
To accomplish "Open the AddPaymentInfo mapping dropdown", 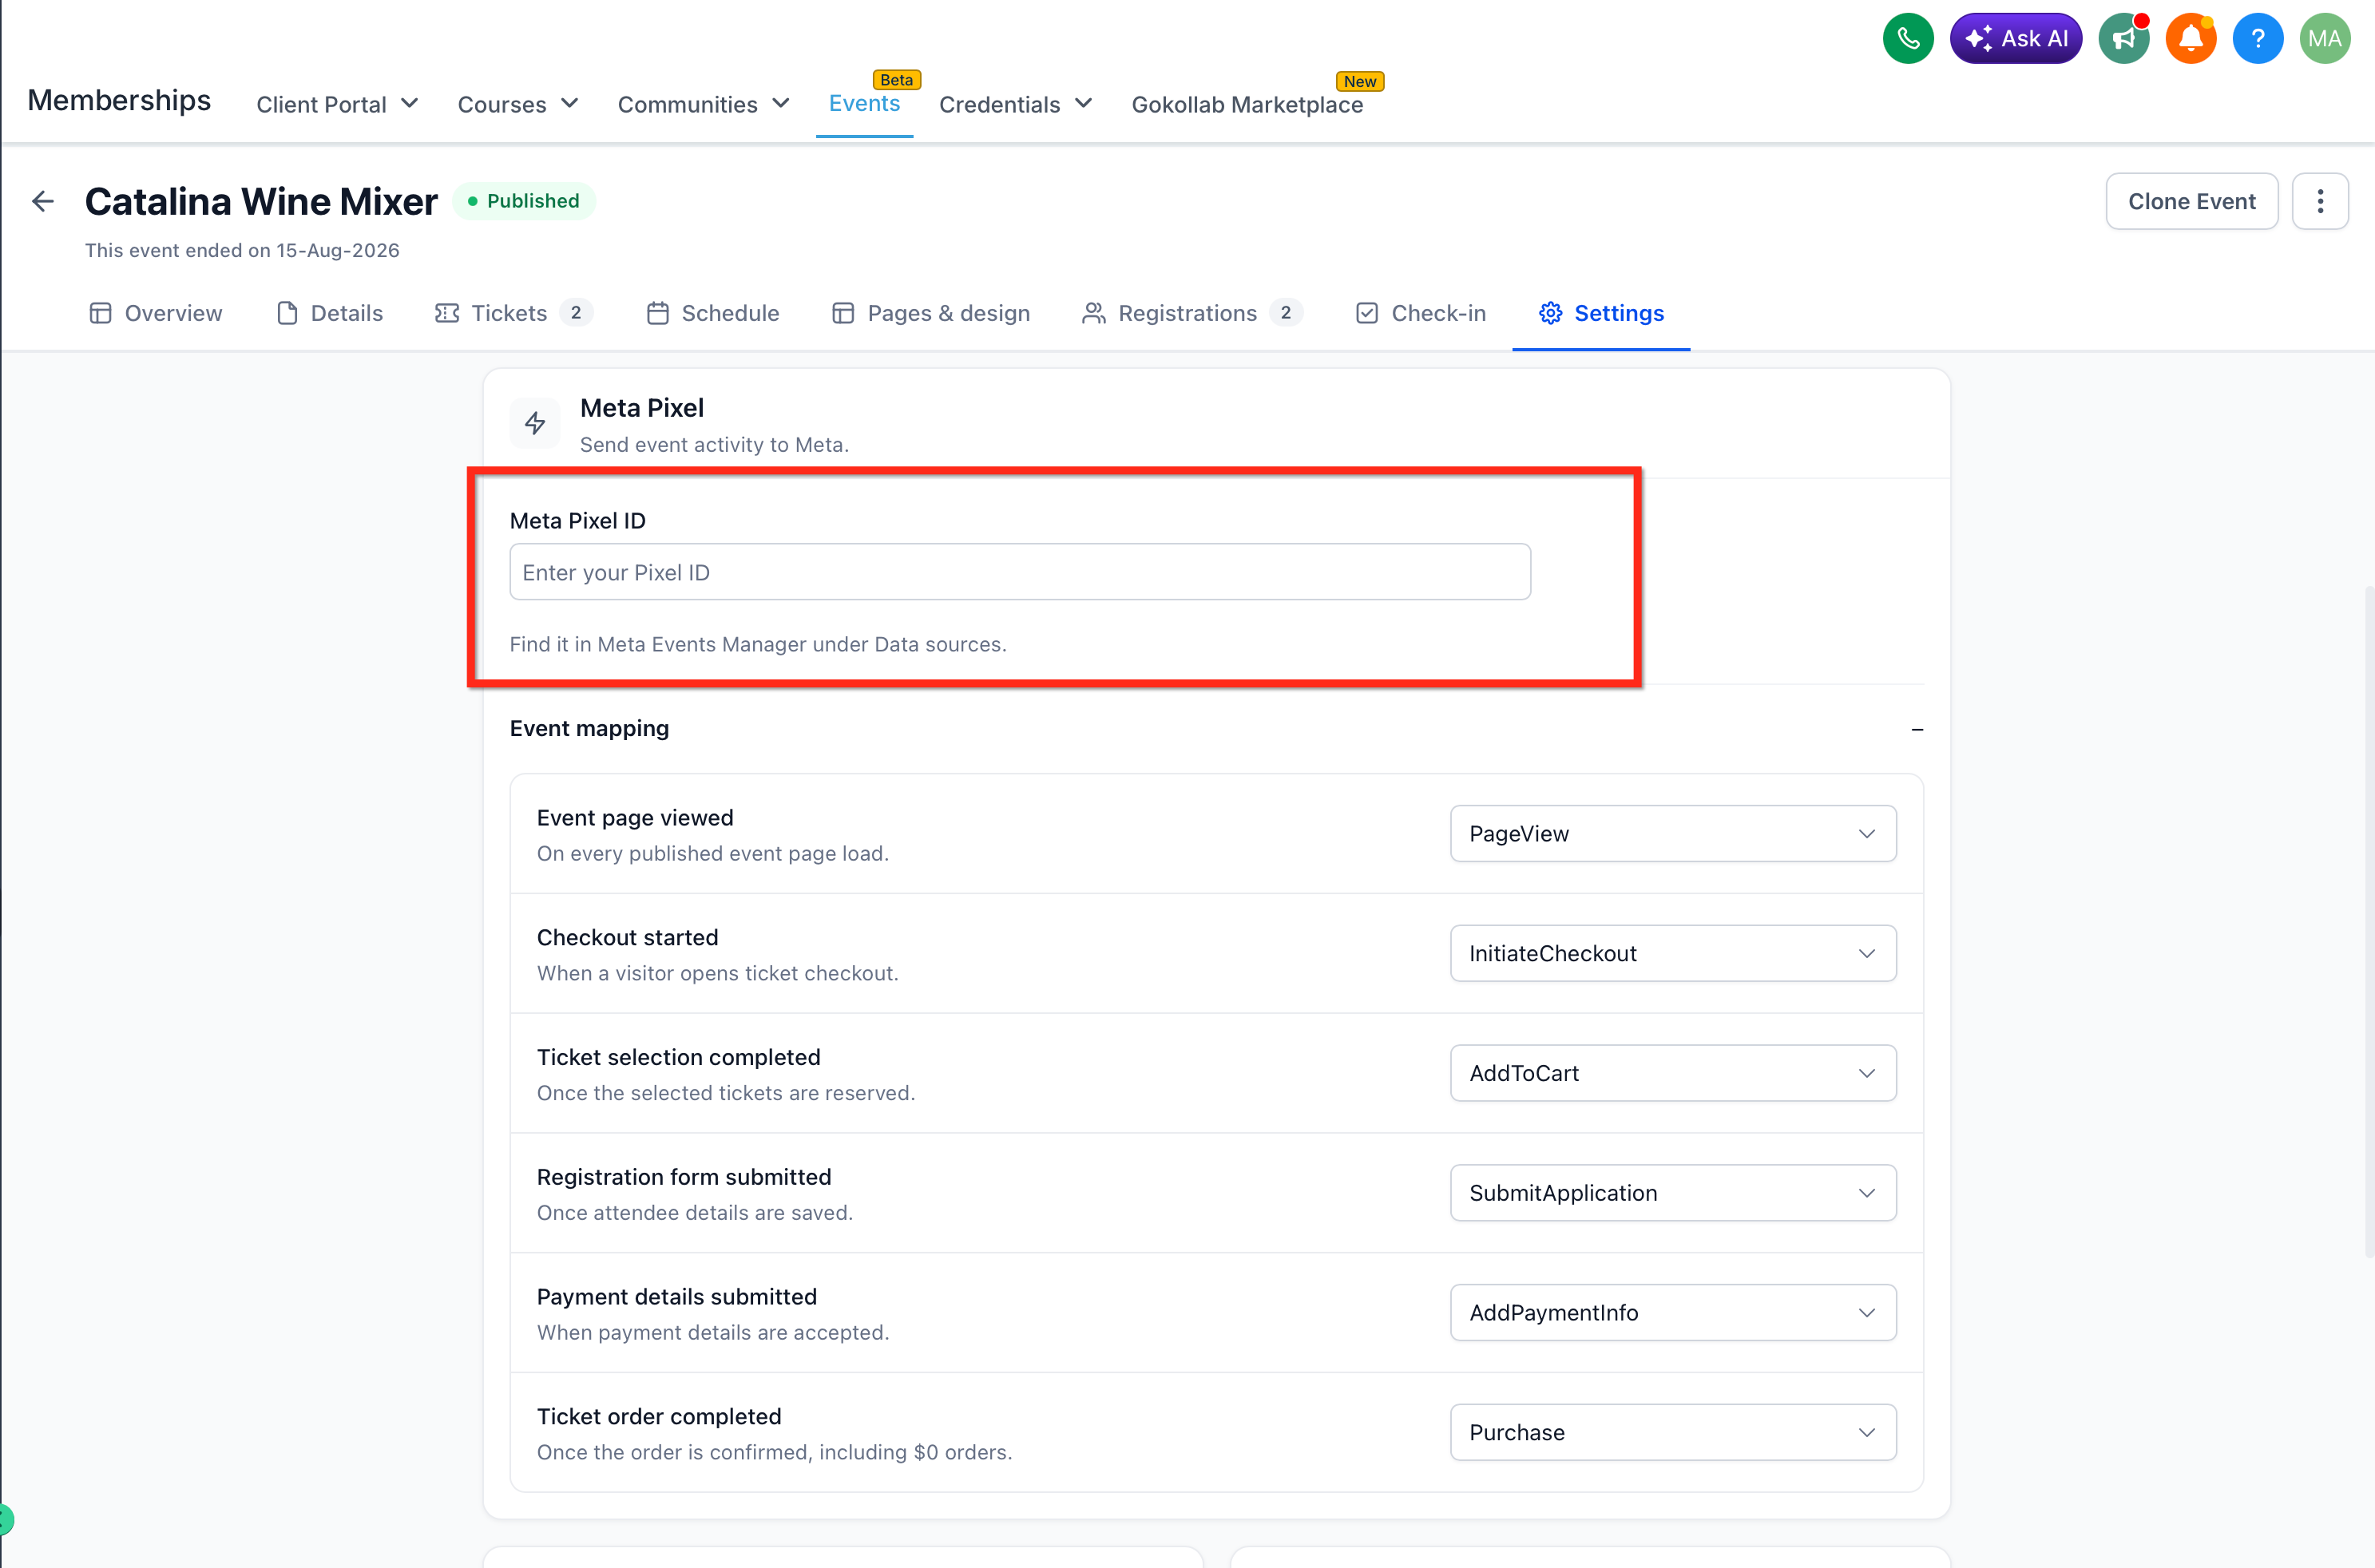I will [1673, 1312].
